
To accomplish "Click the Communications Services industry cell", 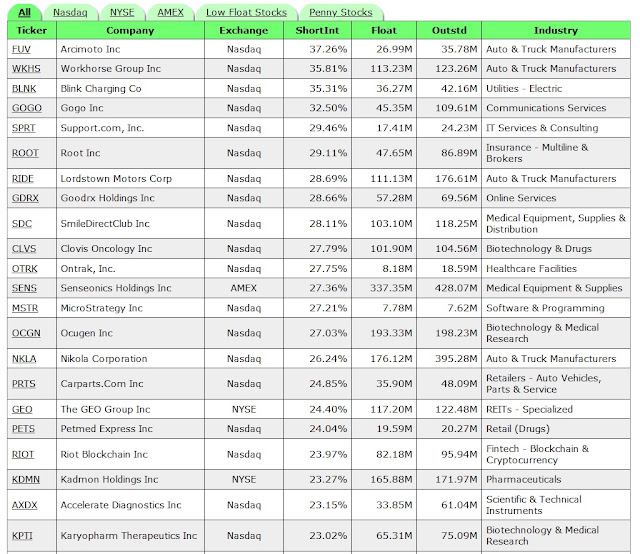I will 556,108.
